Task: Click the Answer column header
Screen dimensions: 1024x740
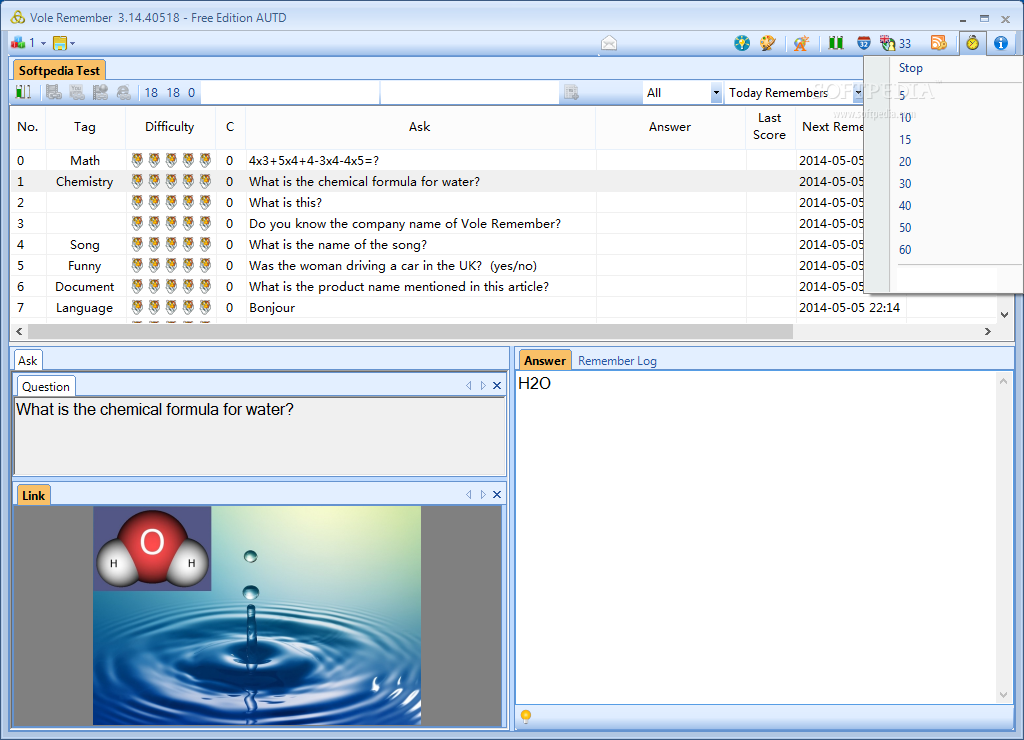Action: pyautogui.click(x=670, y=127)
